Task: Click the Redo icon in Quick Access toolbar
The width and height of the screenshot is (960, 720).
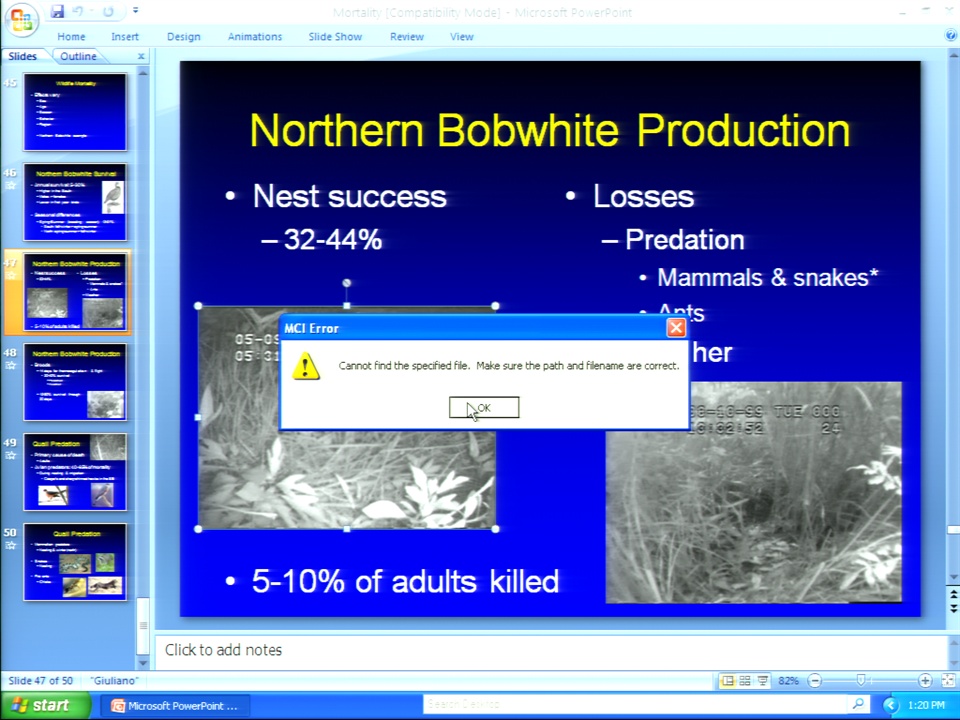Action: [x=108, y=11]
